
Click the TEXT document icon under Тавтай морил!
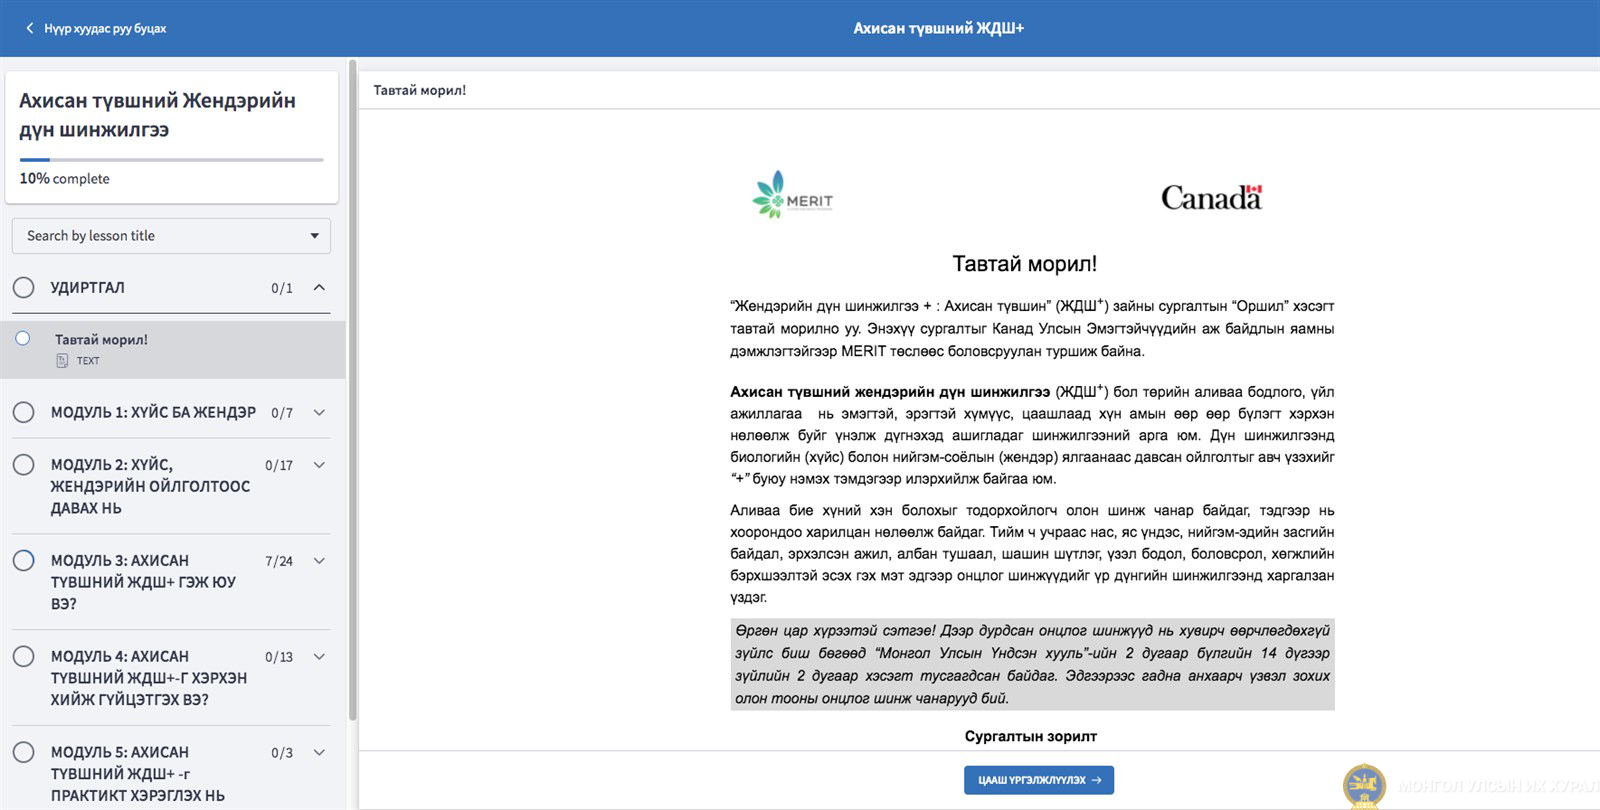62,360
